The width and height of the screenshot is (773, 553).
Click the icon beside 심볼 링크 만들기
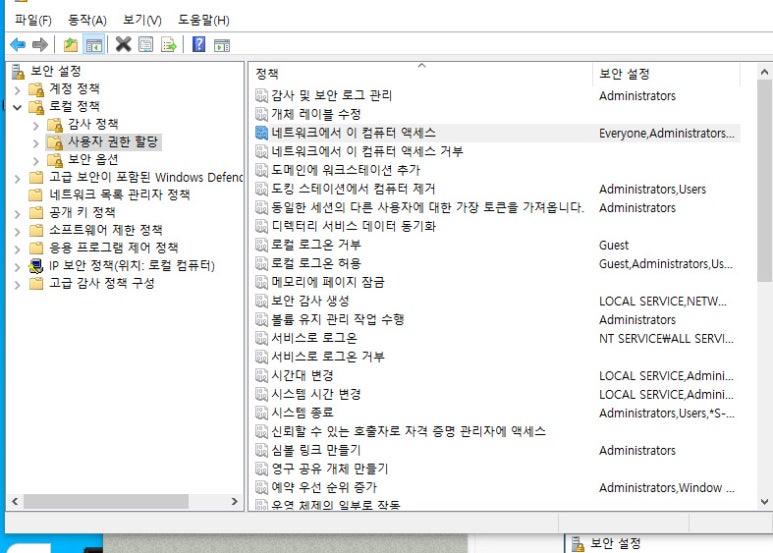(x=261, y=450)
